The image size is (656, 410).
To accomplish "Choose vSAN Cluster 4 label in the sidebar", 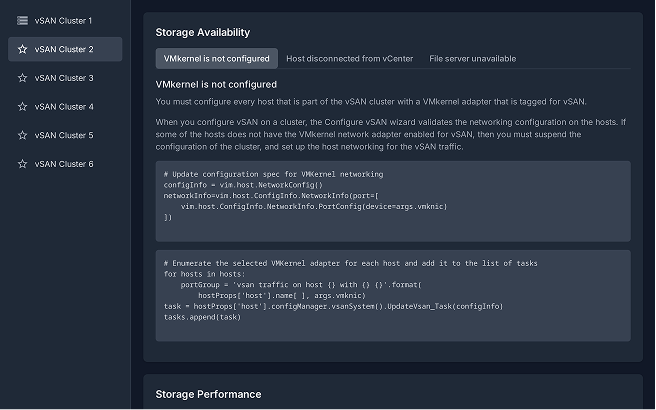I will [63, 106].
